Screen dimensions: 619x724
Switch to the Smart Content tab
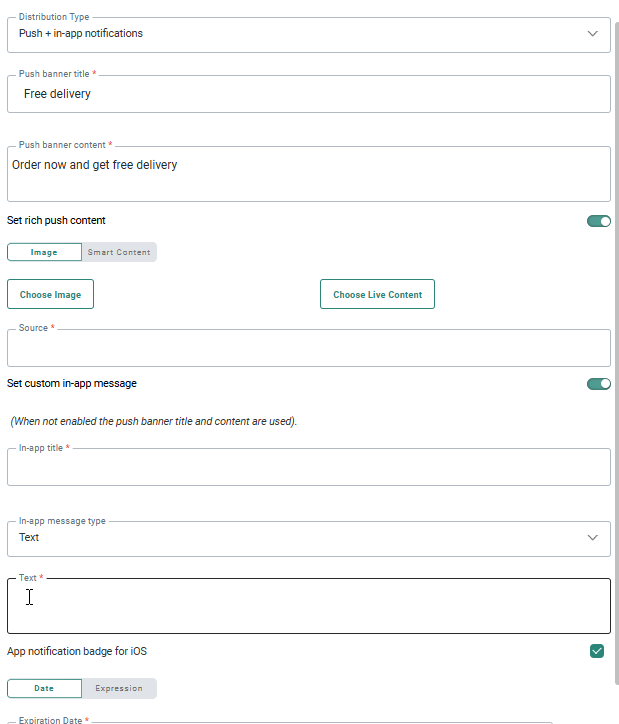pyautogui.click(x=119, y=252)
